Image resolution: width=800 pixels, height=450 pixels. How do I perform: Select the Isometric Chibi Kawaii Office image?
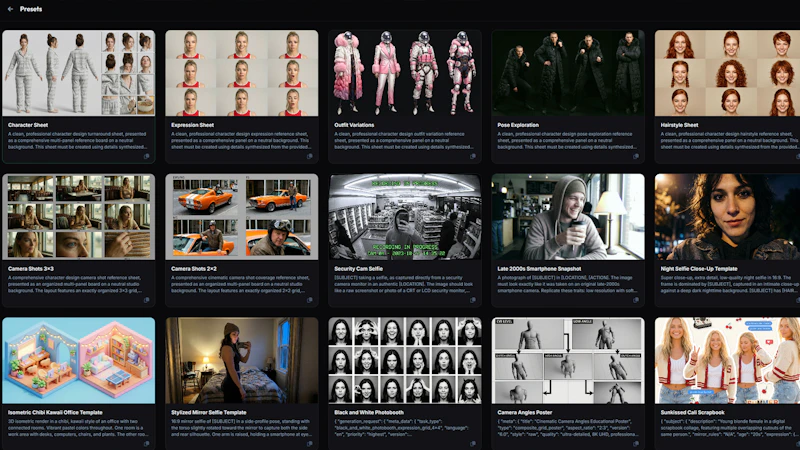[x=79, y=361]
